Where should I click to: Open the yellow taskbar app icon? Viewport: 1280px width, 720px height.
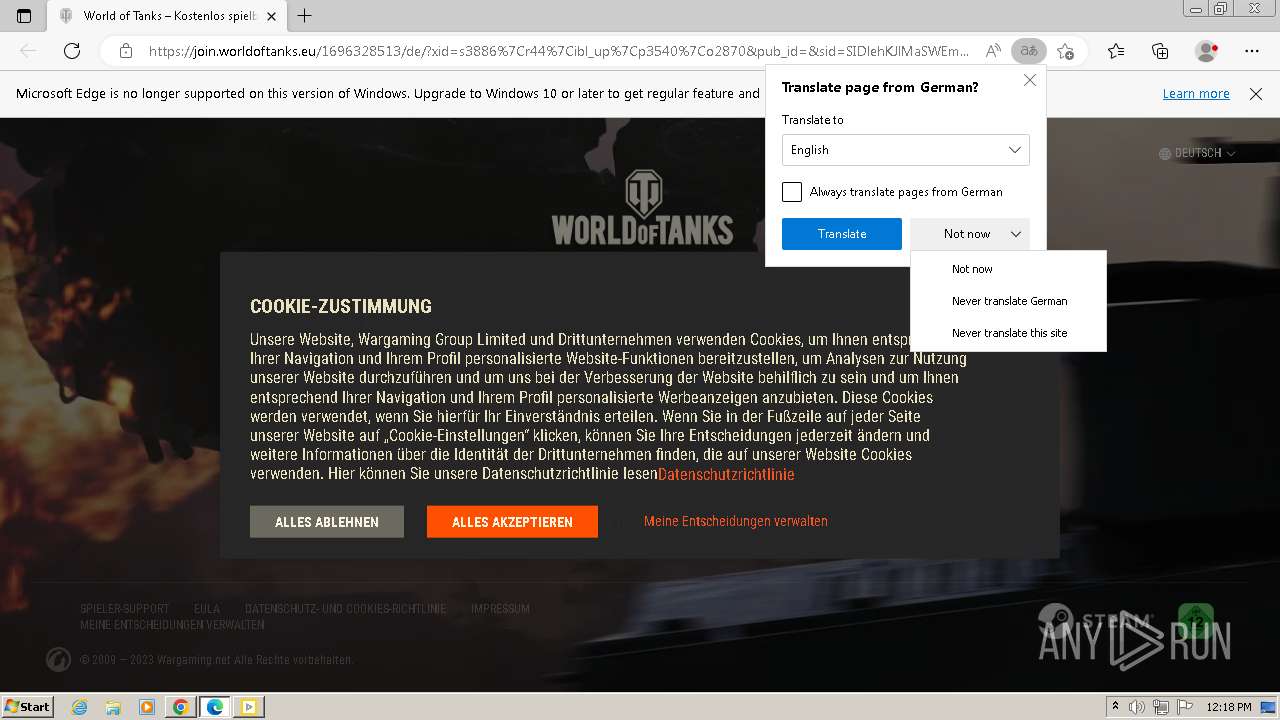[x=249, y=707]
